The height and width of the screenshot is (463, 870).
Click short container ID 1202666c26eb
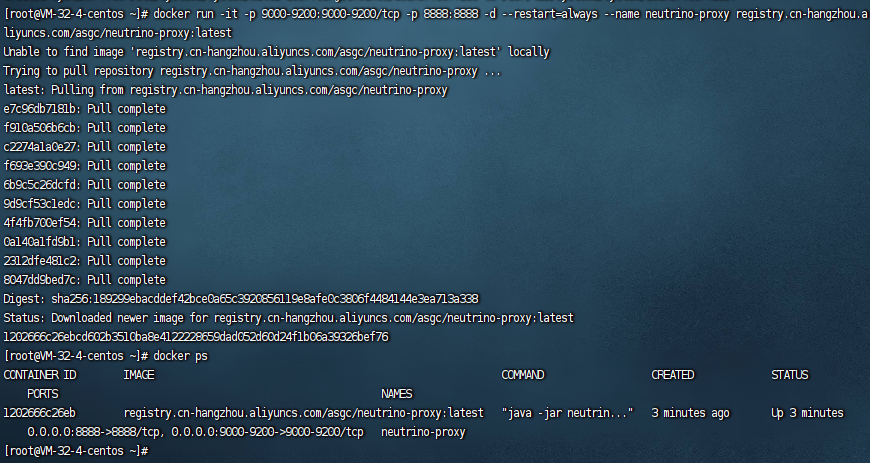(x=39, y=412)
